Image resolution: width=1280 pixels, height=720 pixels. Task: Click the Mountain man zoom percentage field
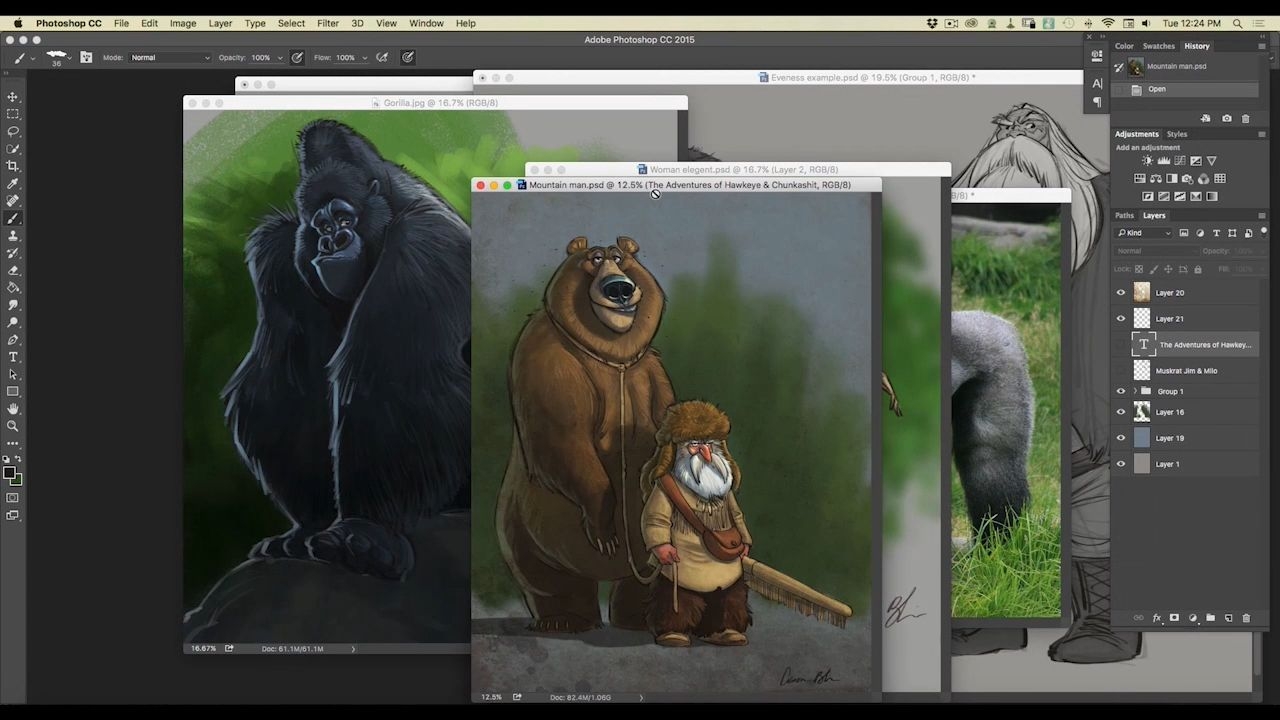click(491, 697)
